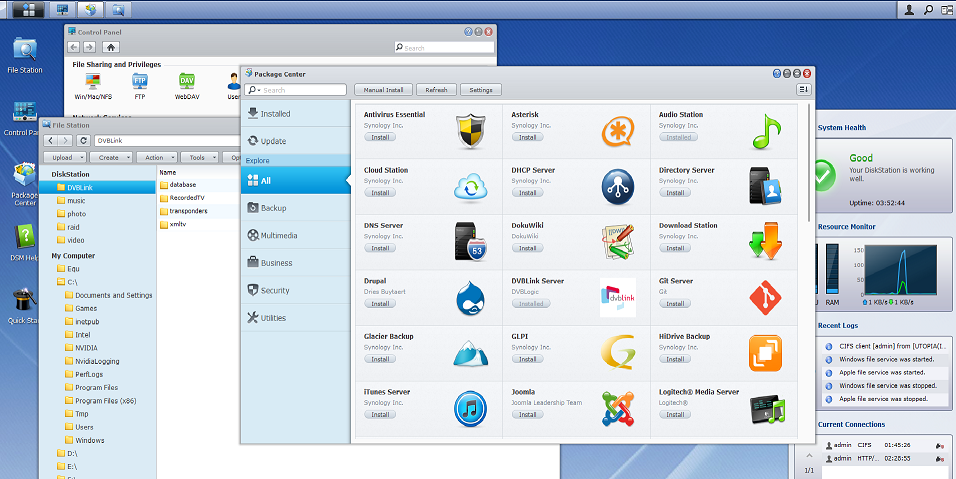Open DSM Help desktop icon

pyautogui.click(x=25, y=243)
